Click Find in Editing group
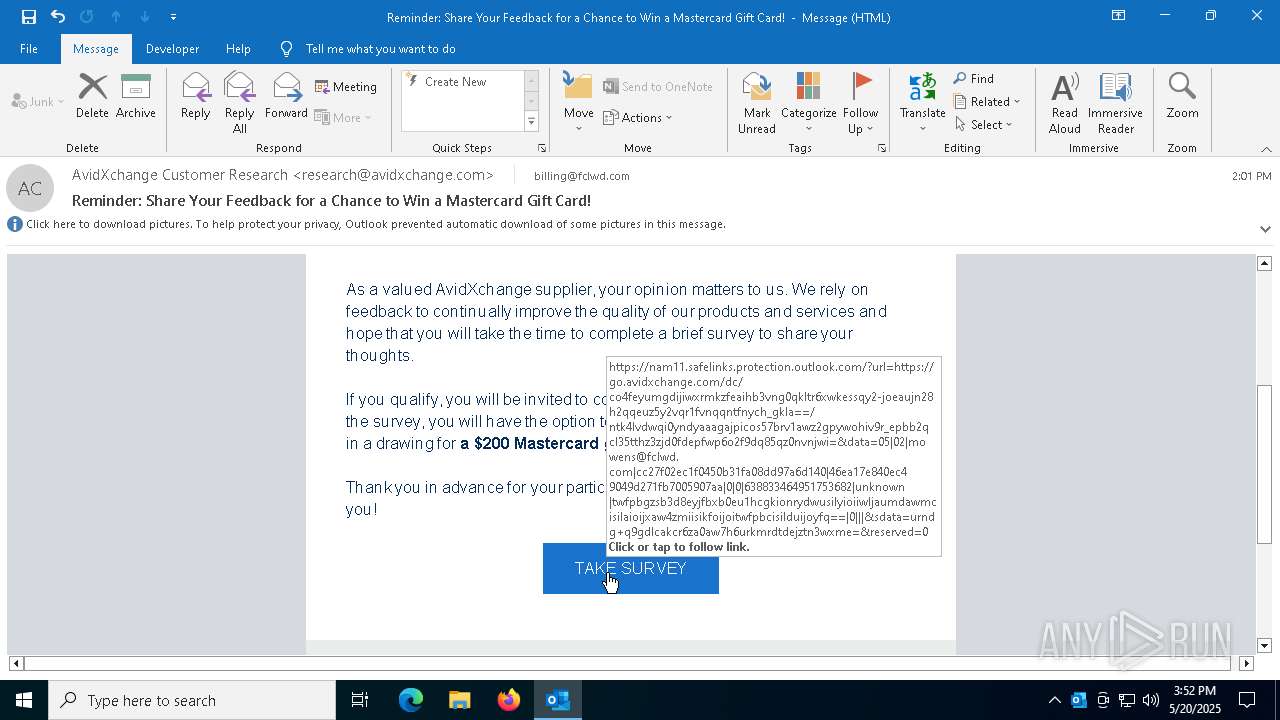The height and width of the screenshot is (720, 1280). 974,79
